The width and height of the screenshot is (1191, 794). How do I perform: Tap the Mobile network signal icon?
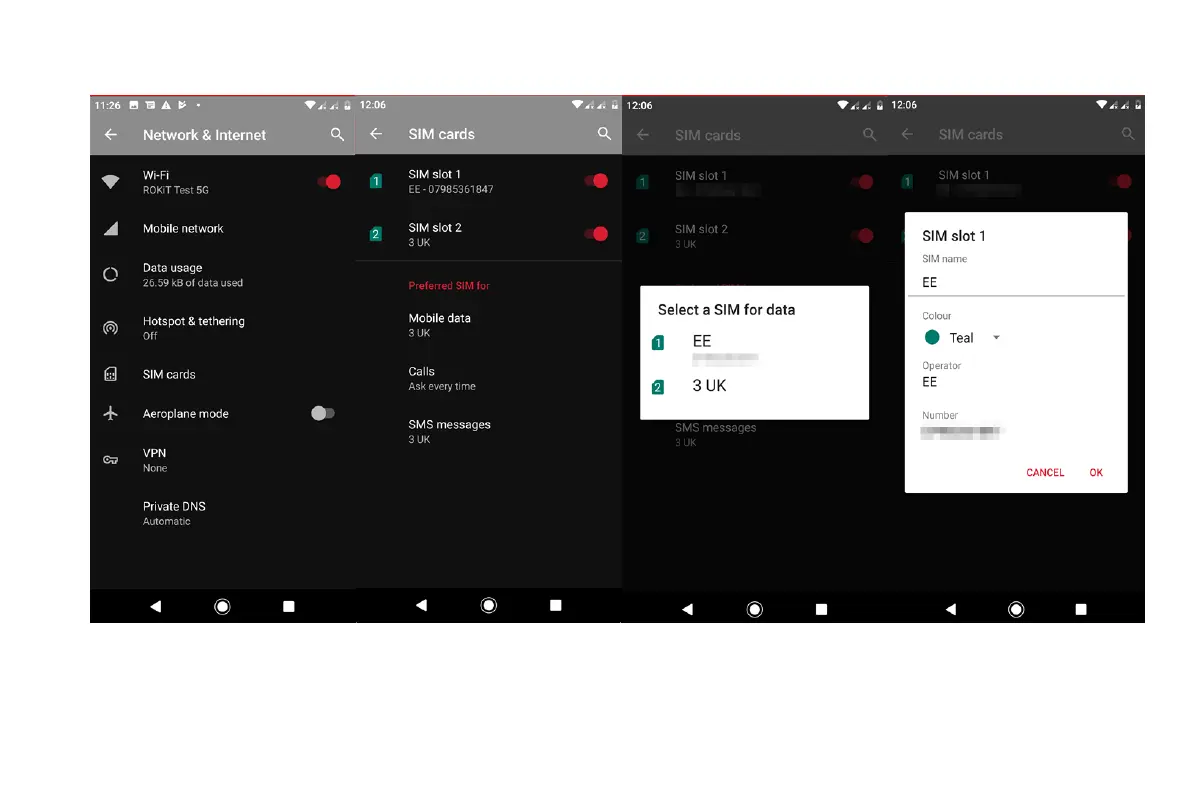tap(111, 228)
